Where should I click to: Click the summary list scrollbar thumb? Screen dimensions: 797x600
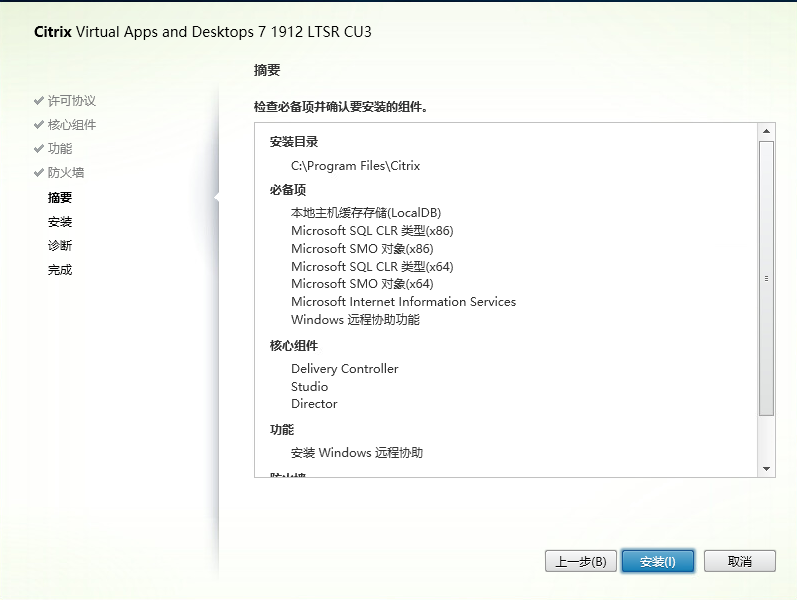point(767,278)
